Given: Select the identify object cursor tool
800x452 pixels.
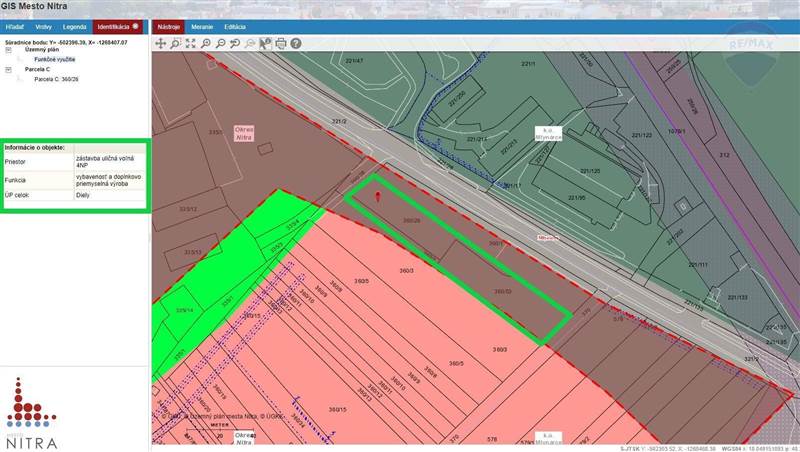Looking at the screenshot, I should click(x=265, y=43).
